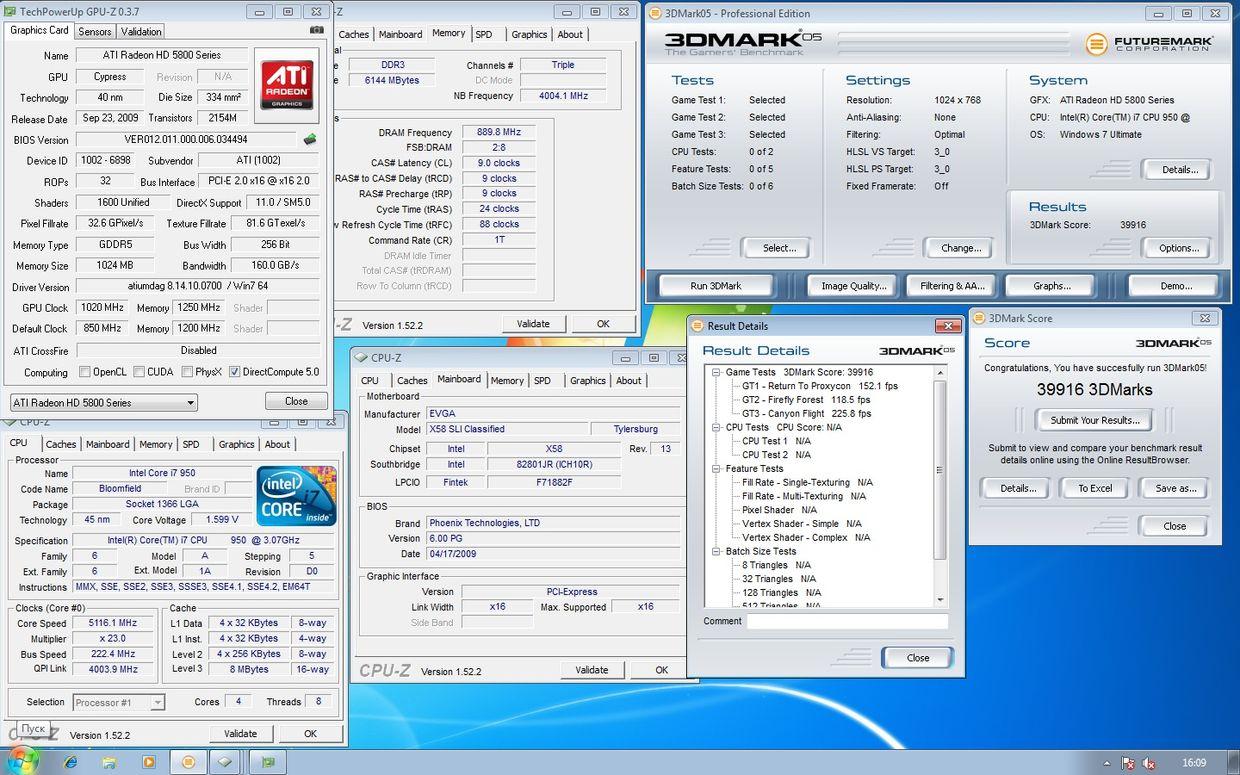
Task: Click the GPU-Z Close button
Action: tap(296, 401)
